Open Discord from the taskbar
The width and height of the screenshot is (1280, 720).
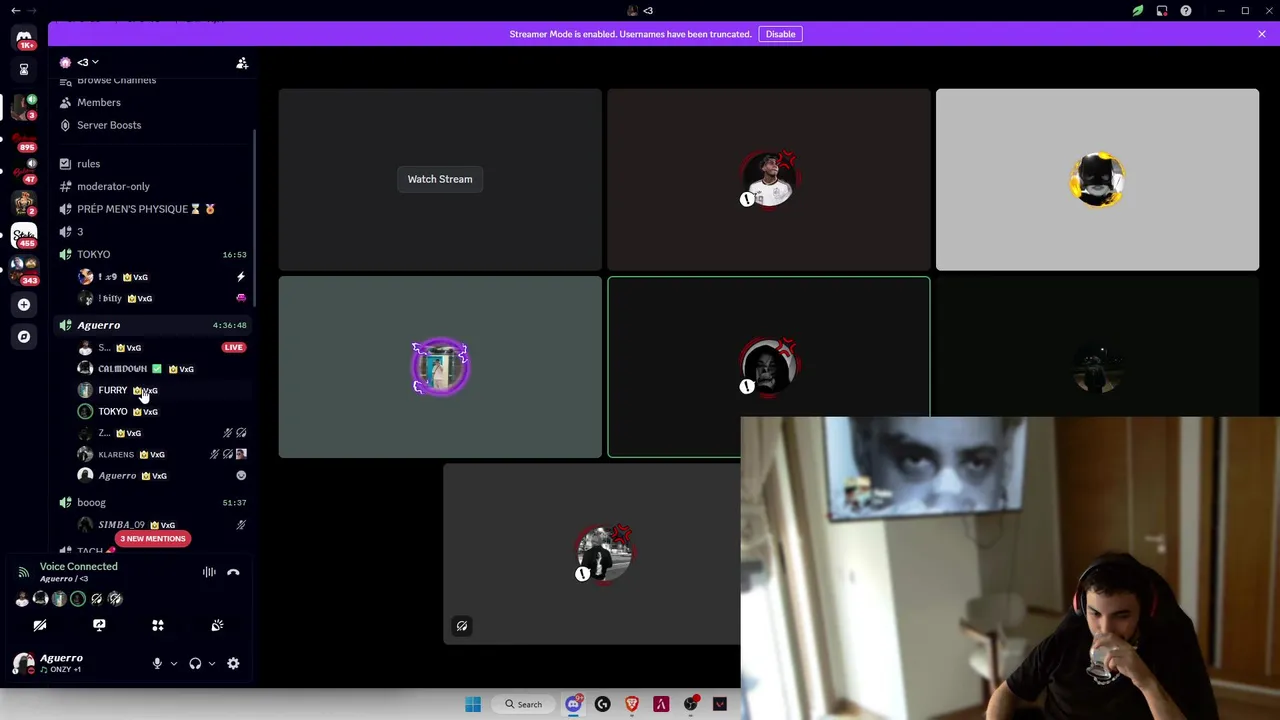coord(573,704)
